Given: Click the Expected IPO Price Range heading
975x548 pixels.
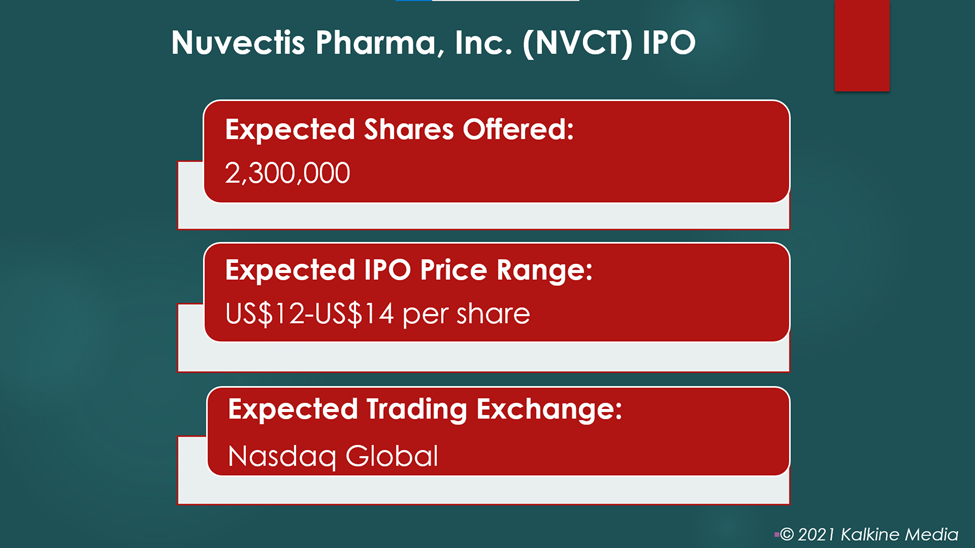Looking at the screenshot, I should [409, 270].
